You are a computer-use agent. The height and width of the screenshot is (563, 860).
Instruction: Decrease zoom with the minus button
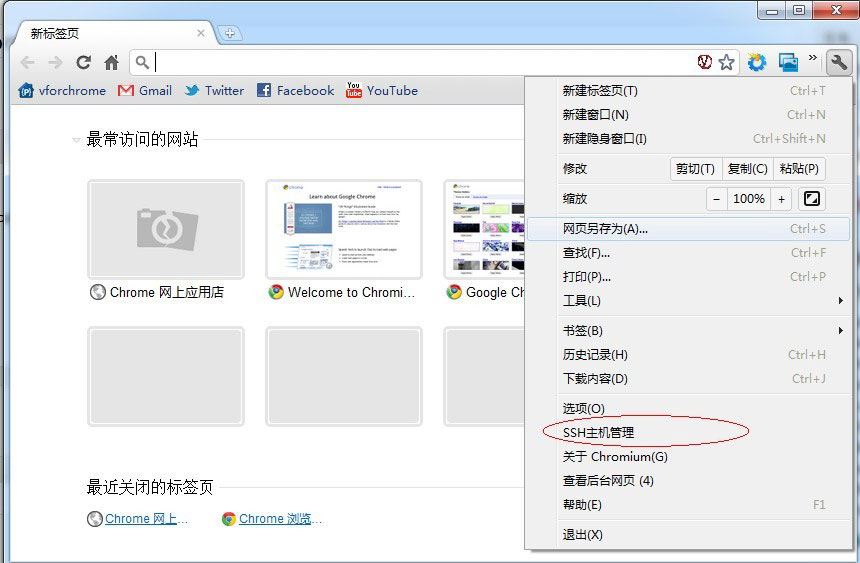(716, 199)
